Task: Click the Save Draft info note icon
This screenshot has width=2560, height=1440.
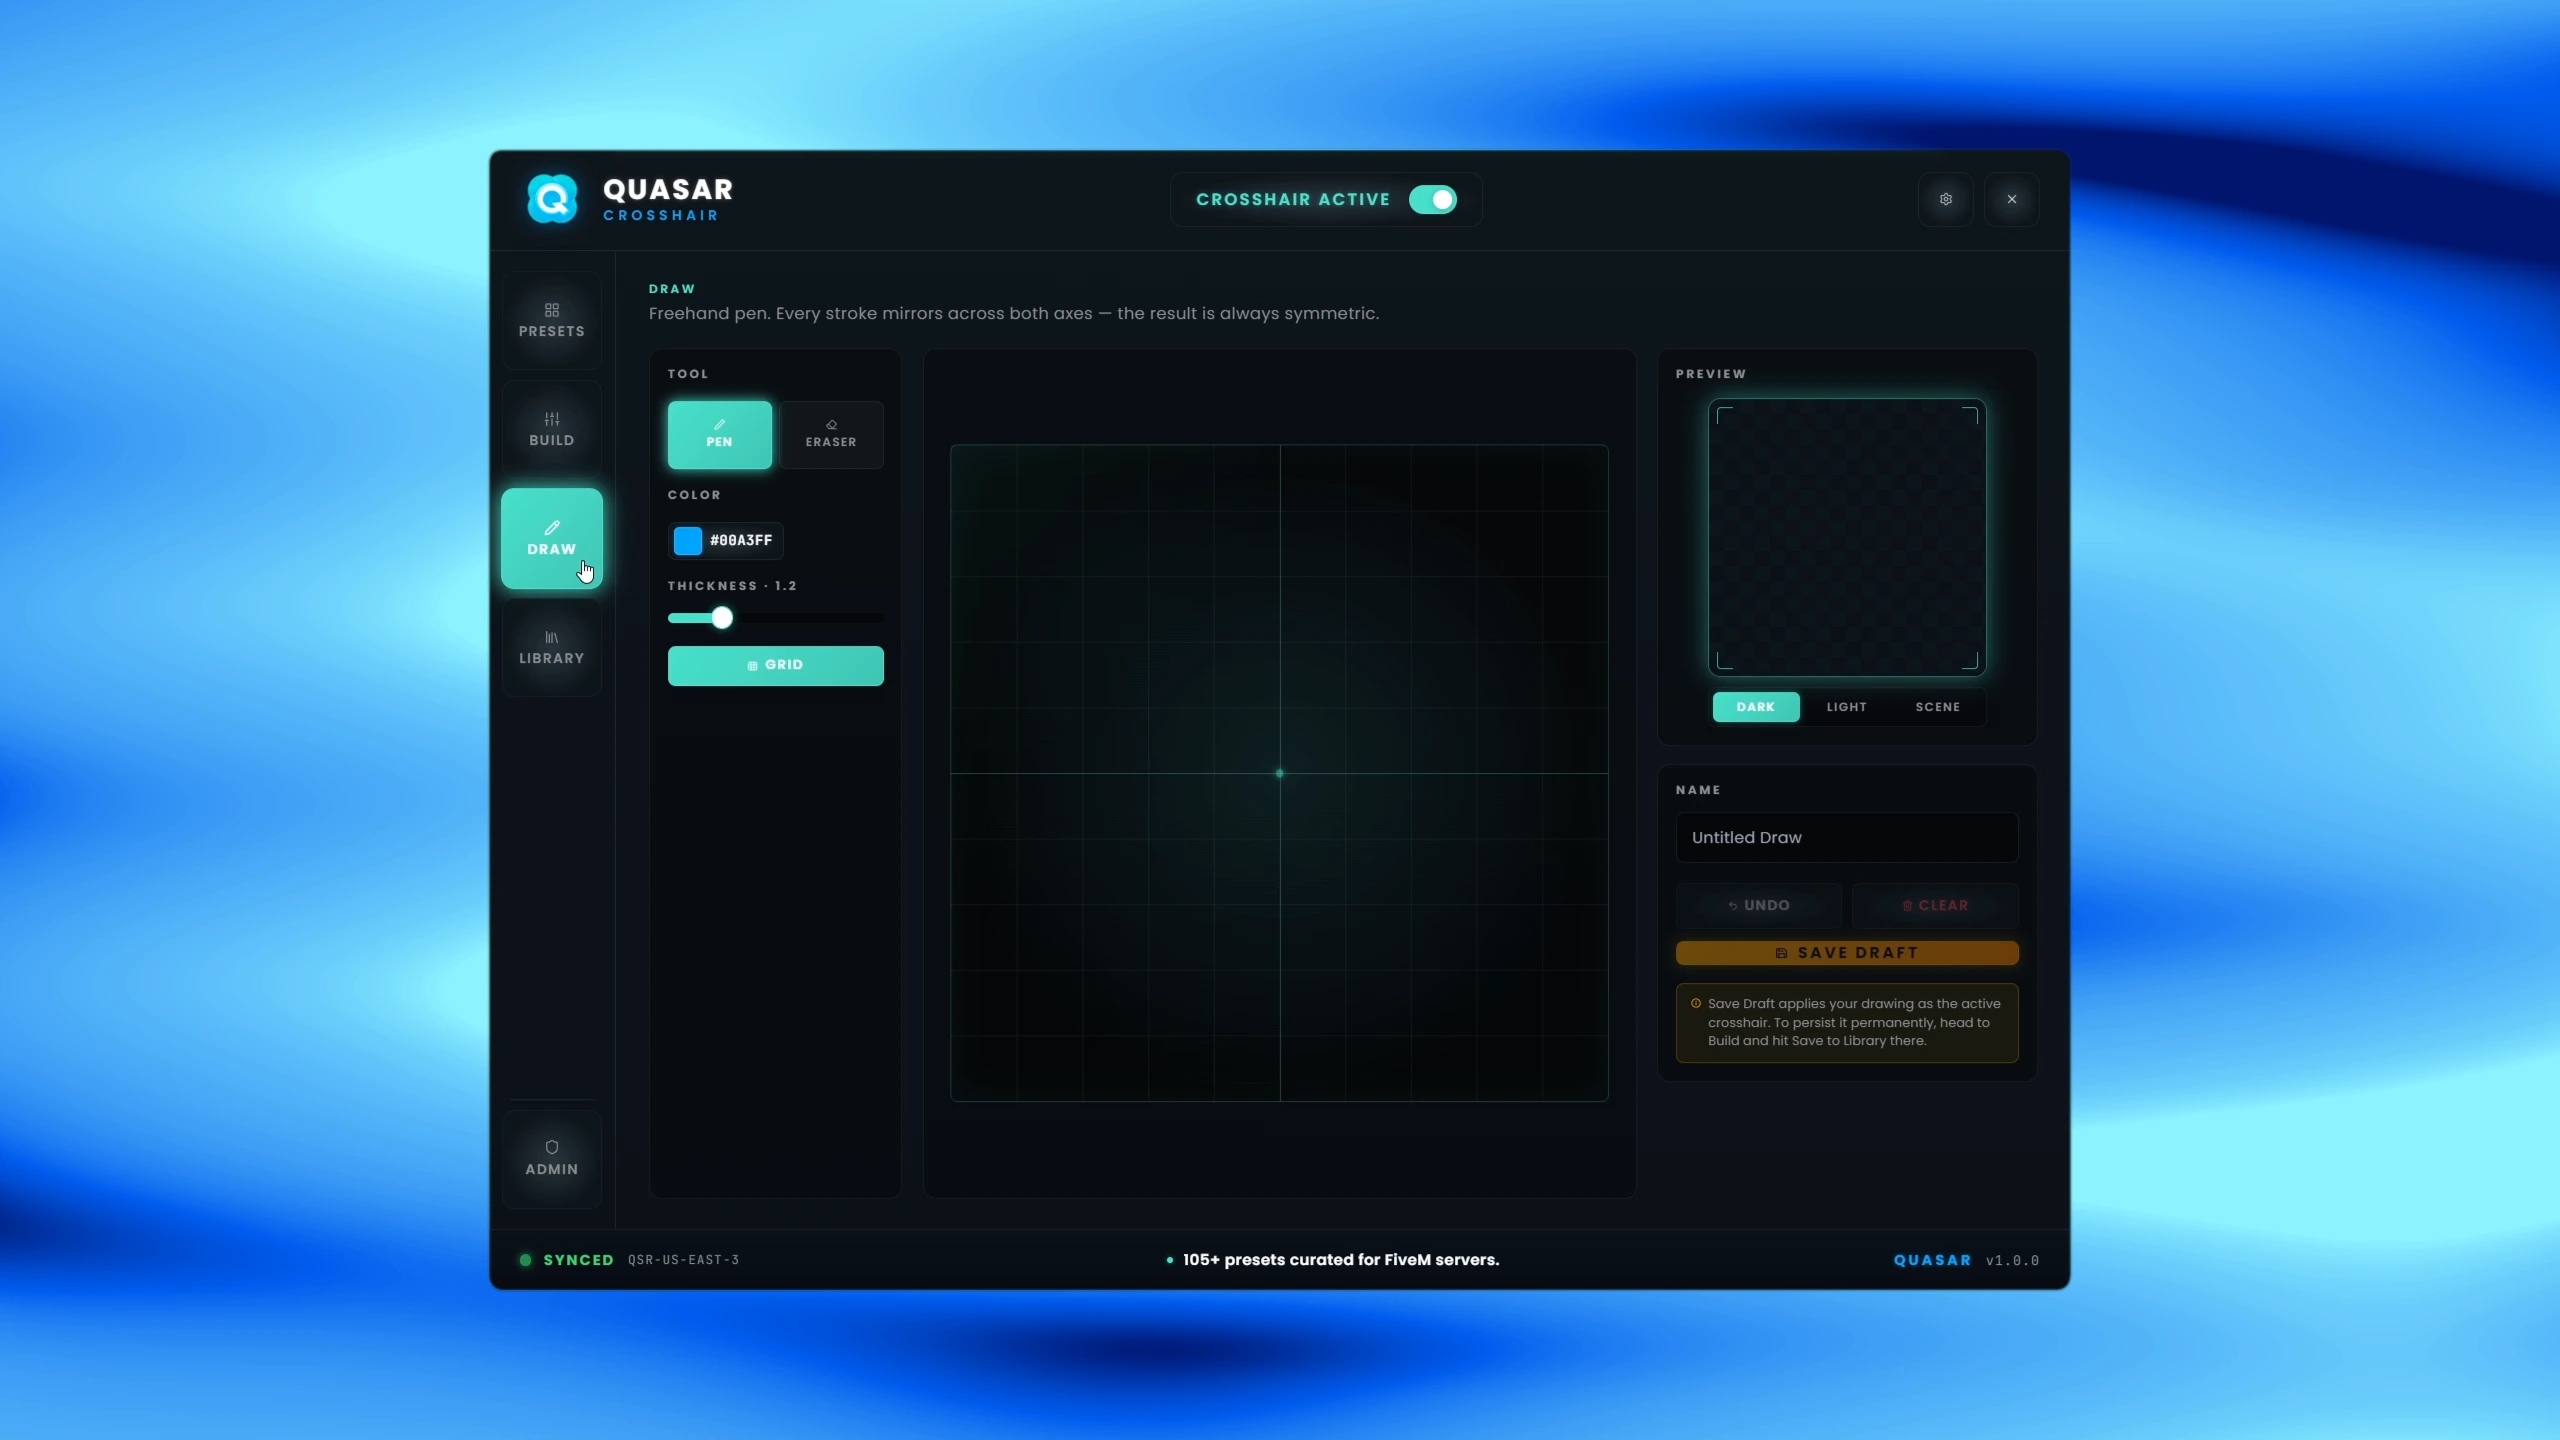Action: tap(1696, 1003)
